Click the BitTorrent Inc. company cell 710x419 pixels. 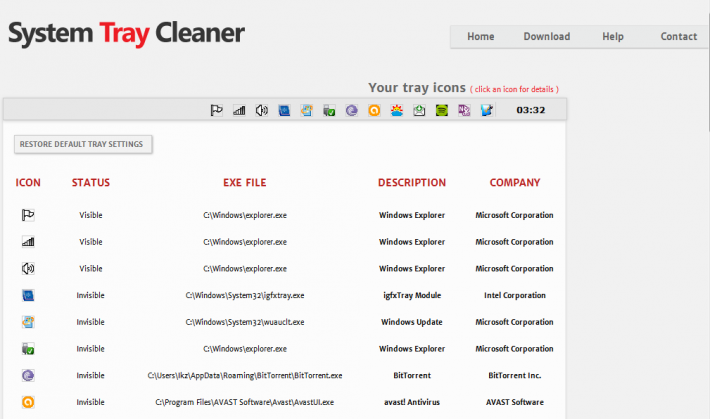515,376
